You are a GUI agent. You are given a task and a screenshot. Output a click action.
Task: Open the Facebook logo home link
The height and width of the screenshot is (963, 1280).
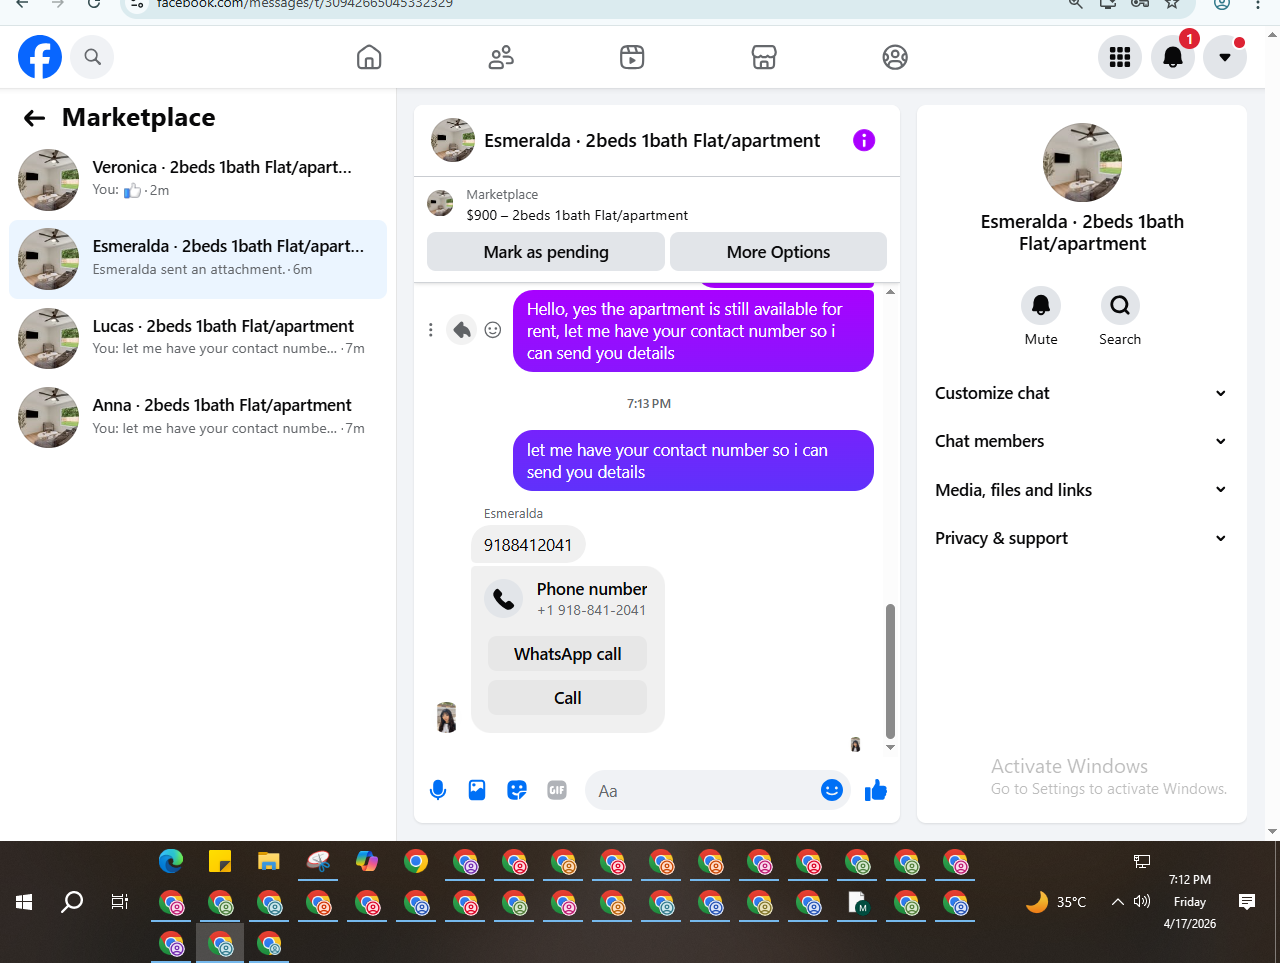click(40, 57)
